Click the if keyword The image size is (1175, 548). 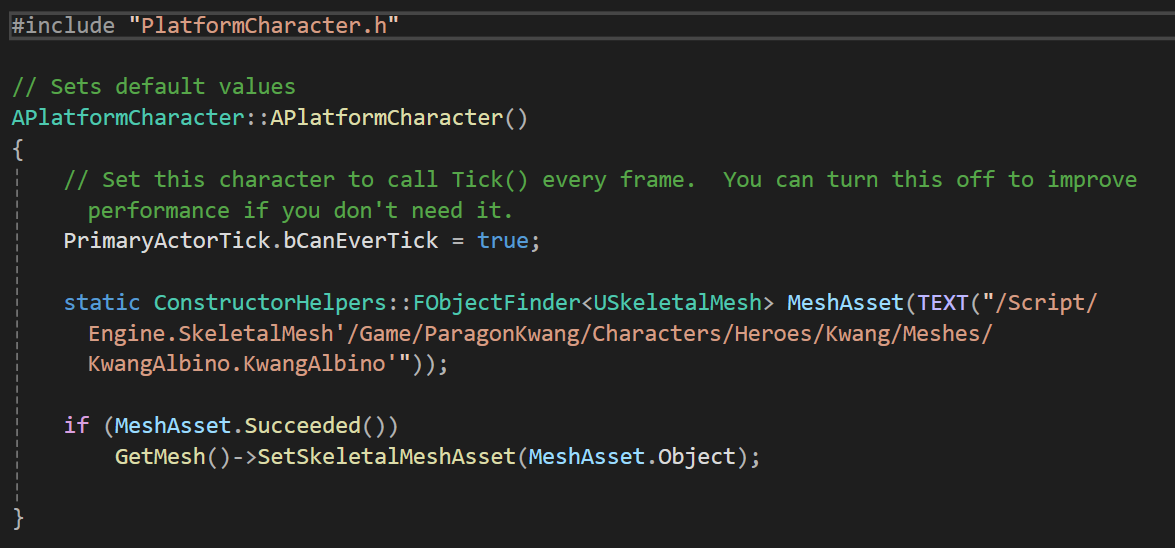(76, 426)
